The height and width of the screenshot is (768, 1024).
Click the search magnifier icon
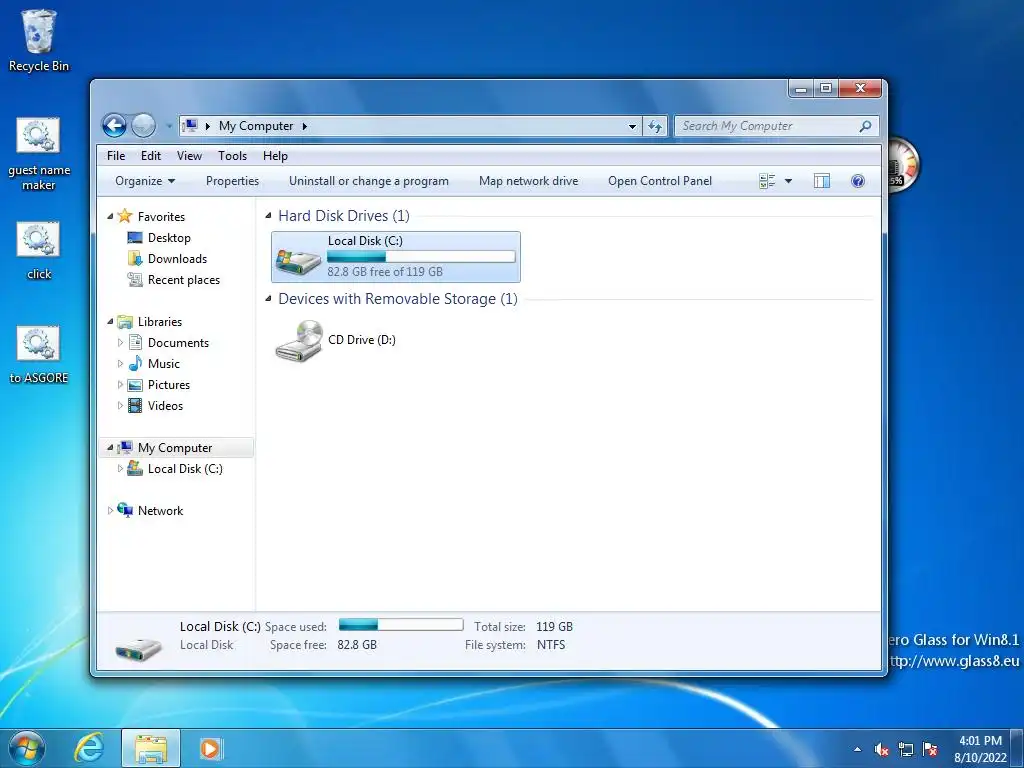865,126
